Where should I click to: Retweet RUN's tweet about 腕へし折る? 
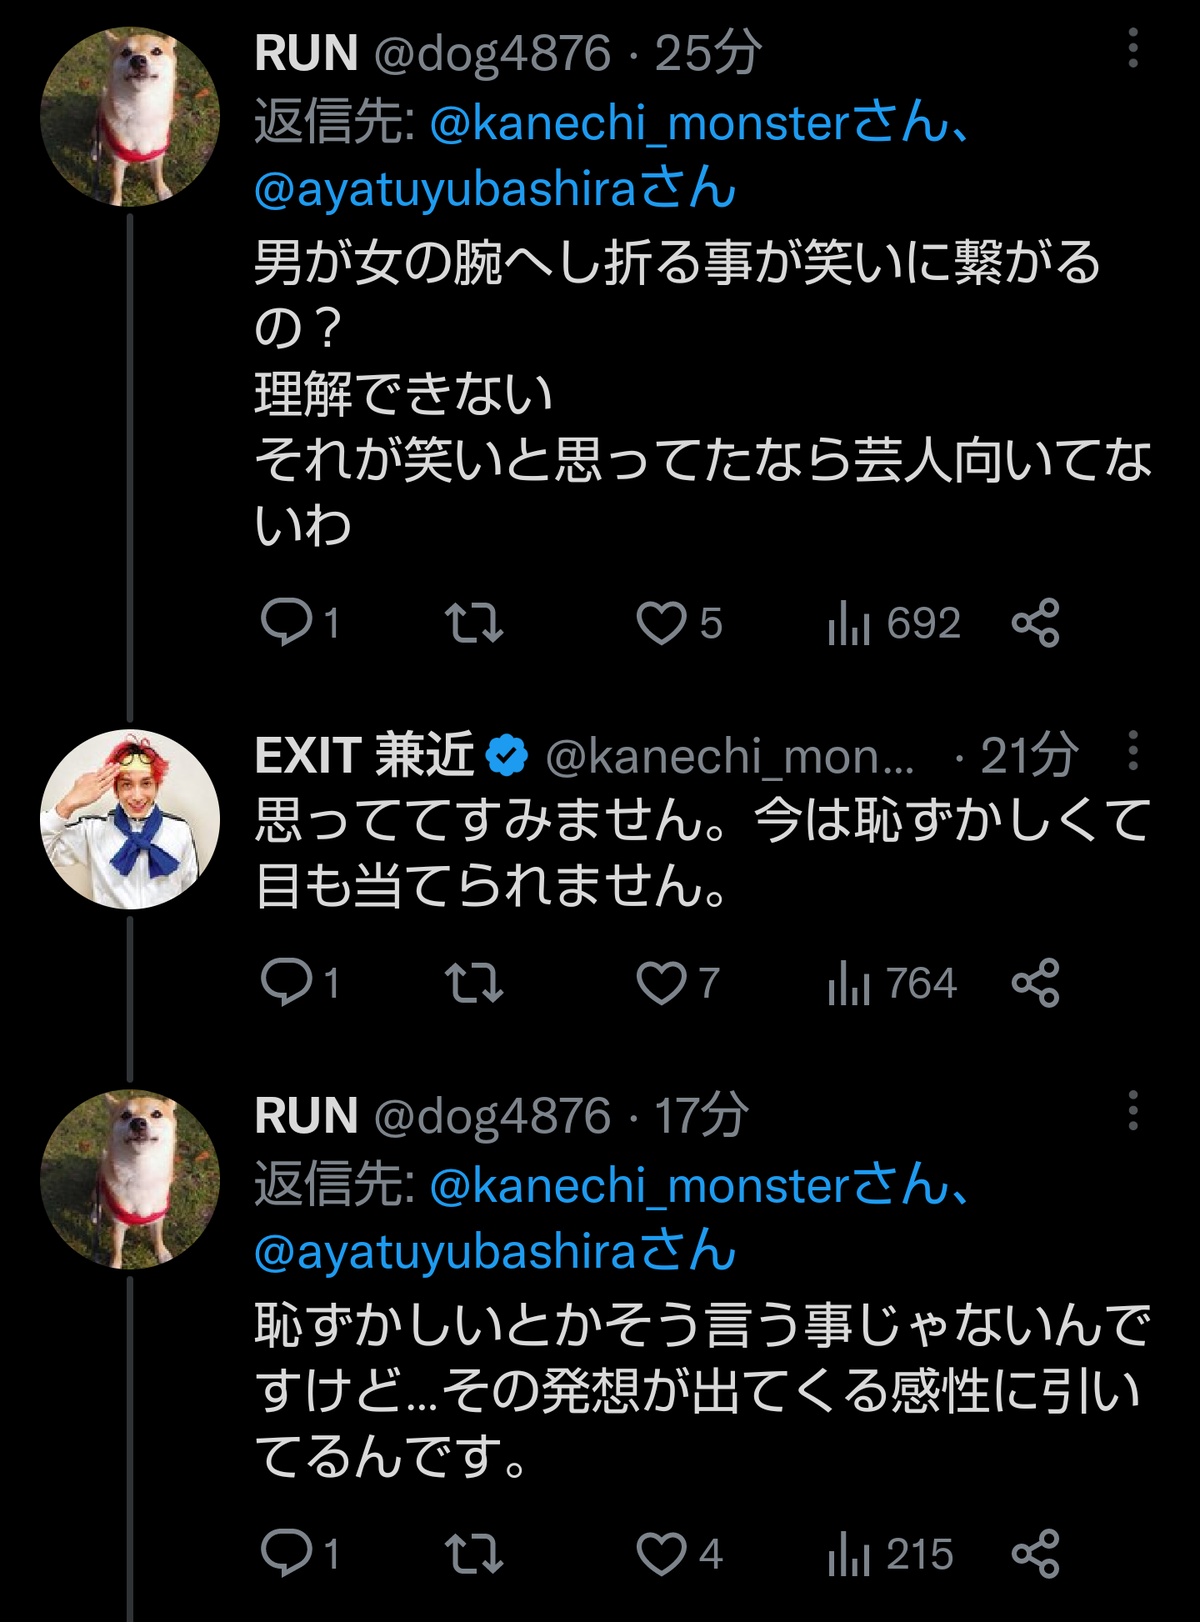click(x=474, y=623)
